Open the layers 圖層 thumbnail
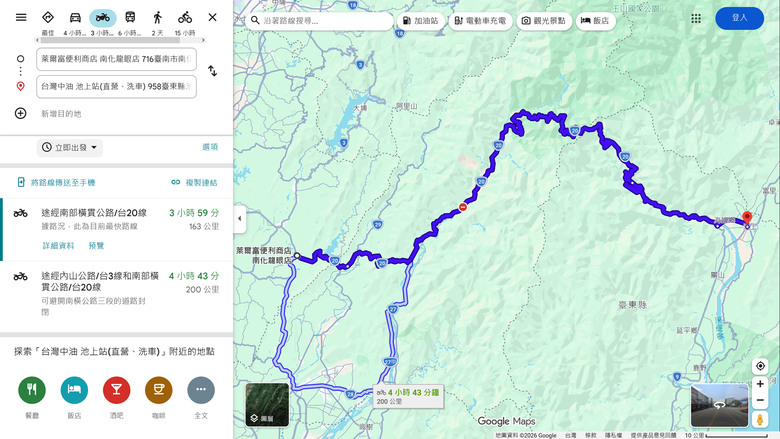This screenshot has width=780, height=439. pos(267,404)
